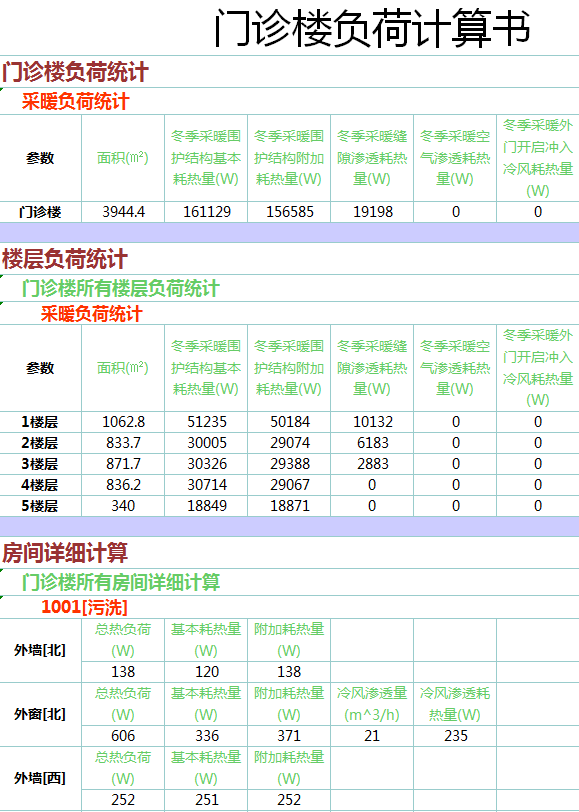Click the 1楼层 row label
The height and width of the screenshot is (812, 579).
pos(40,422)
